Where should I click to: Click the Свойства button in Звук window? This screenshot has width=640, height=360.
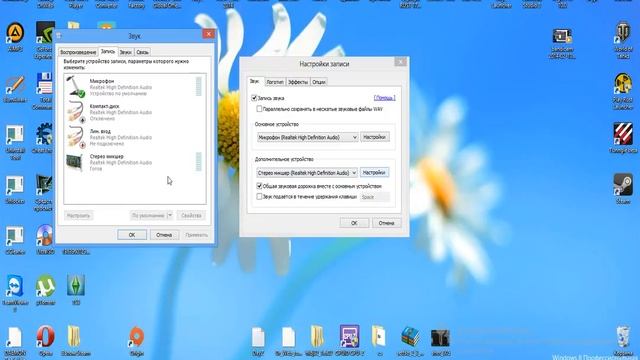coord(191,215)
